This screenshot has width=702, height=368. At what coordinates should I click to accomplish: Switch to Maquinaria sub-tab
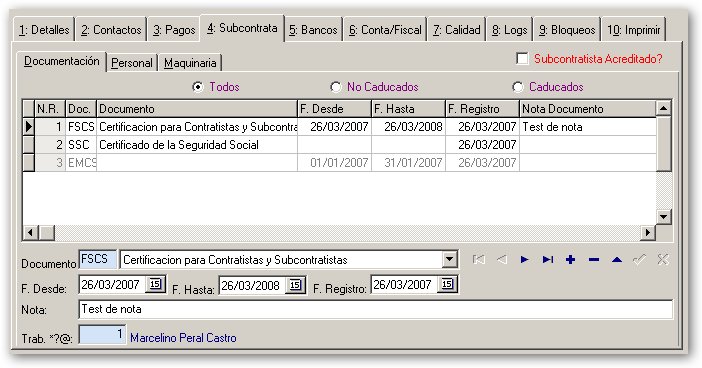190,63
